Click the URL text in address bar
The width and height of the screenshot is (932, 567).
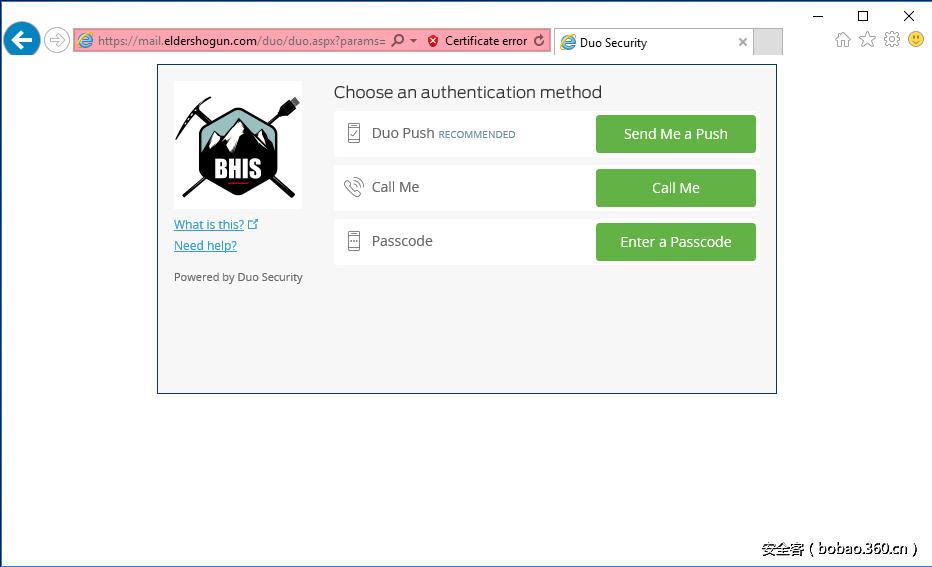[240, 41]
